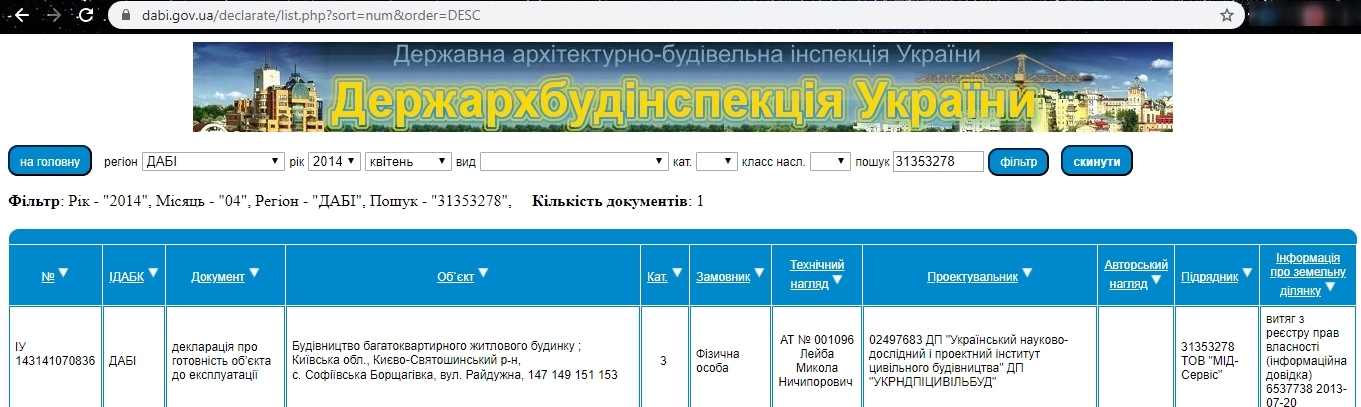Click the padlock site info icon
This screenshot has height=407, width=1361.
[125, 15]
